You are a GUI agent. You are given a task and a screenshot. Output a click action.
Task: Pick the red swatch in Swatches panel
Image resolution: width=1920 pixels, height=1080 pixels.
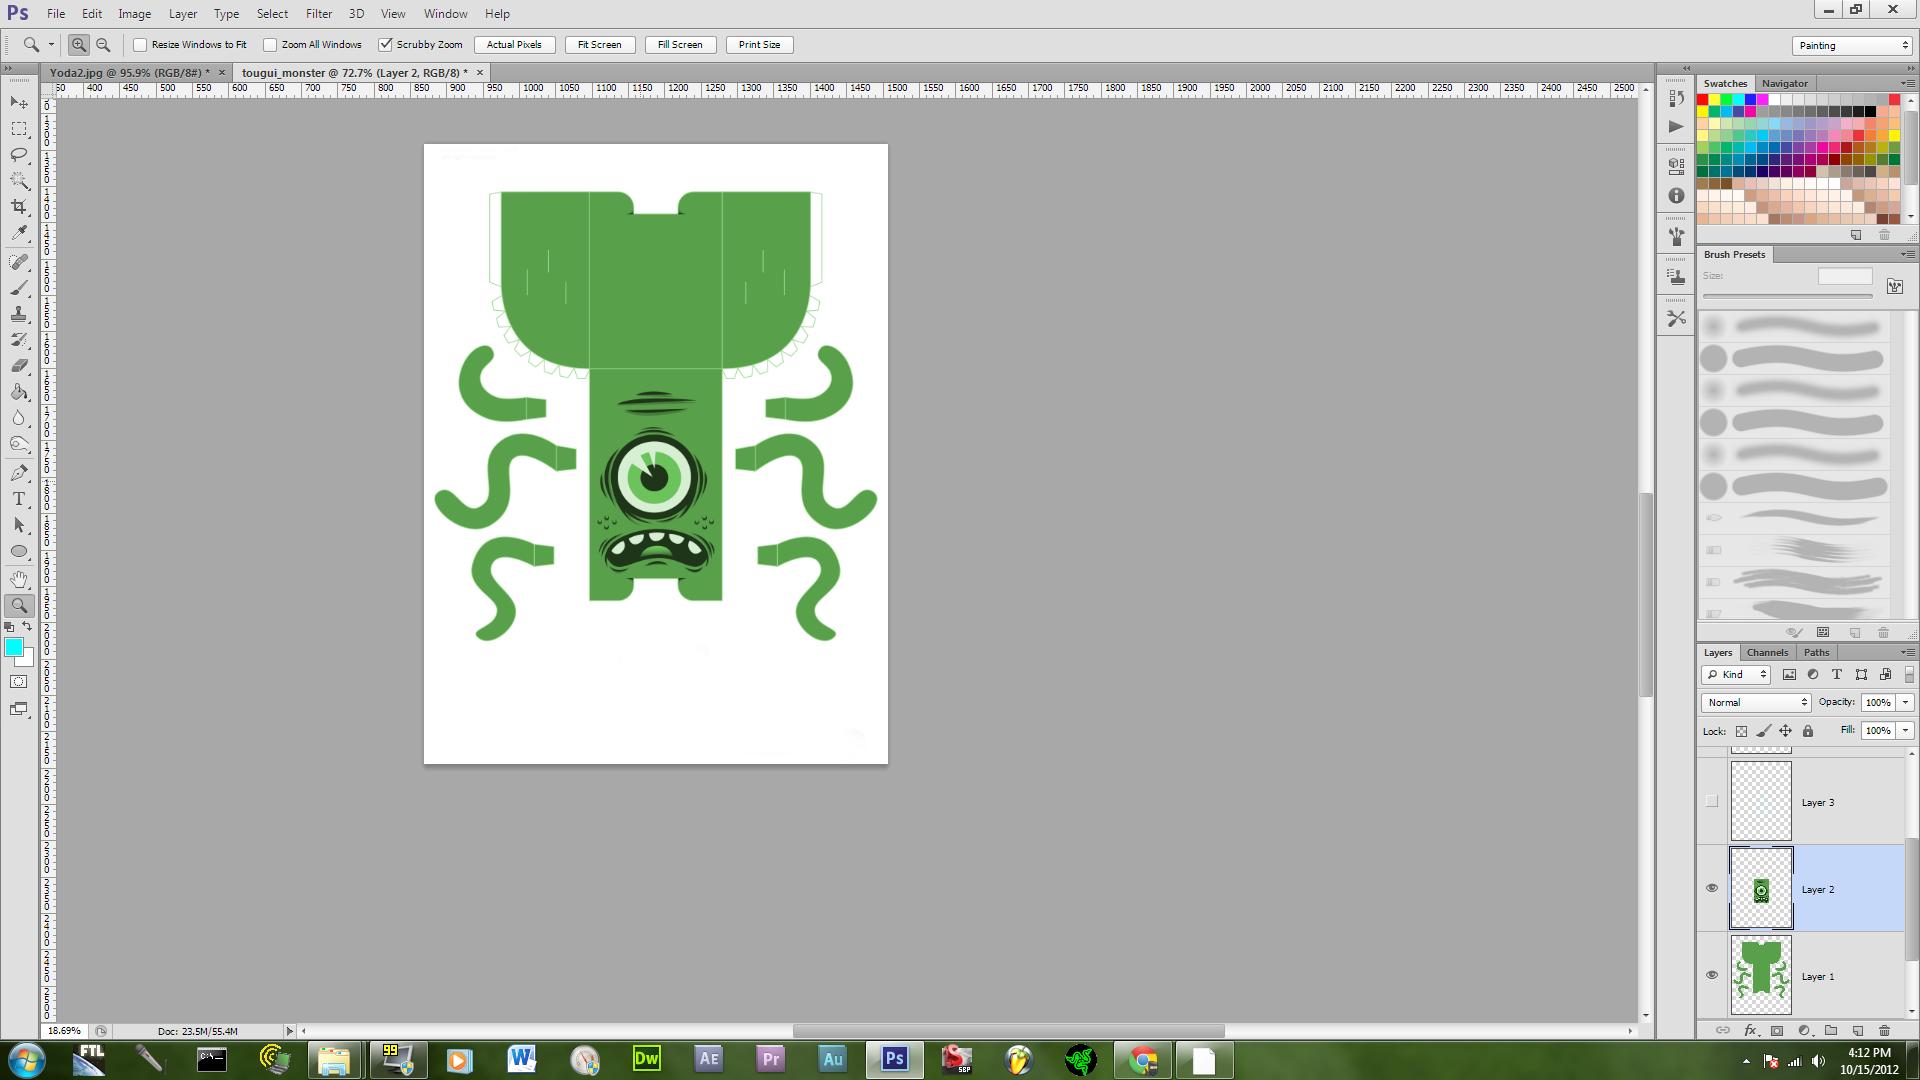(x=1703, y=100)
